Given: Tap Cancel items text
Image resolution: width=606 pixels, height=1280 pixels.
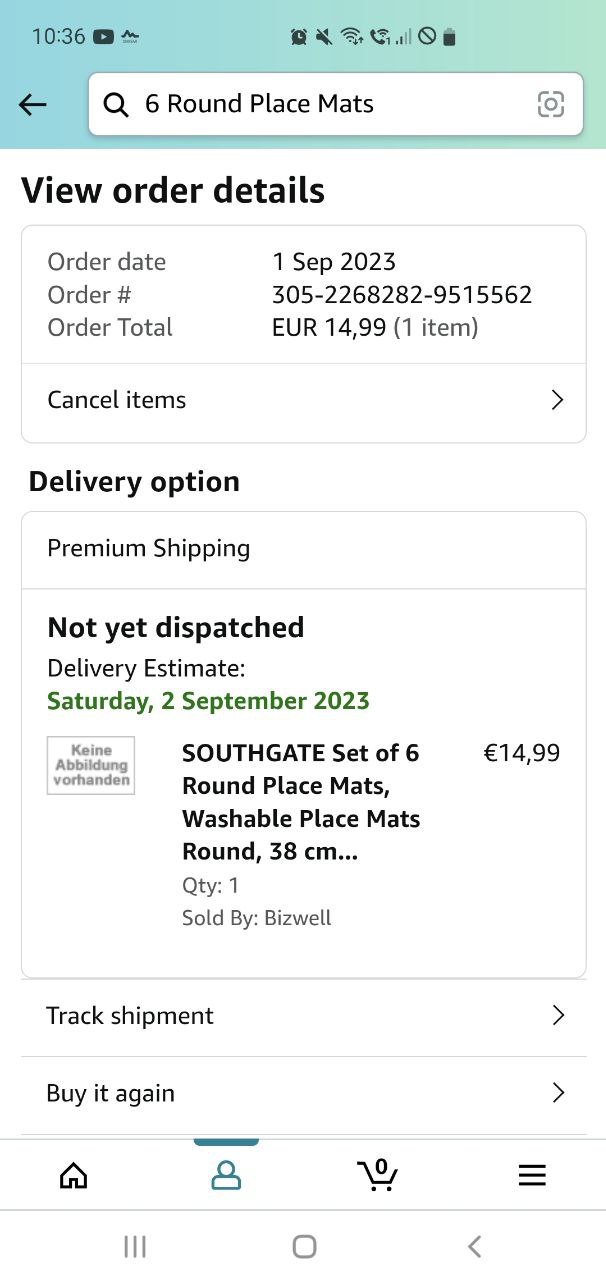Looking at the screenshot, I should click(x=117, y=400).
